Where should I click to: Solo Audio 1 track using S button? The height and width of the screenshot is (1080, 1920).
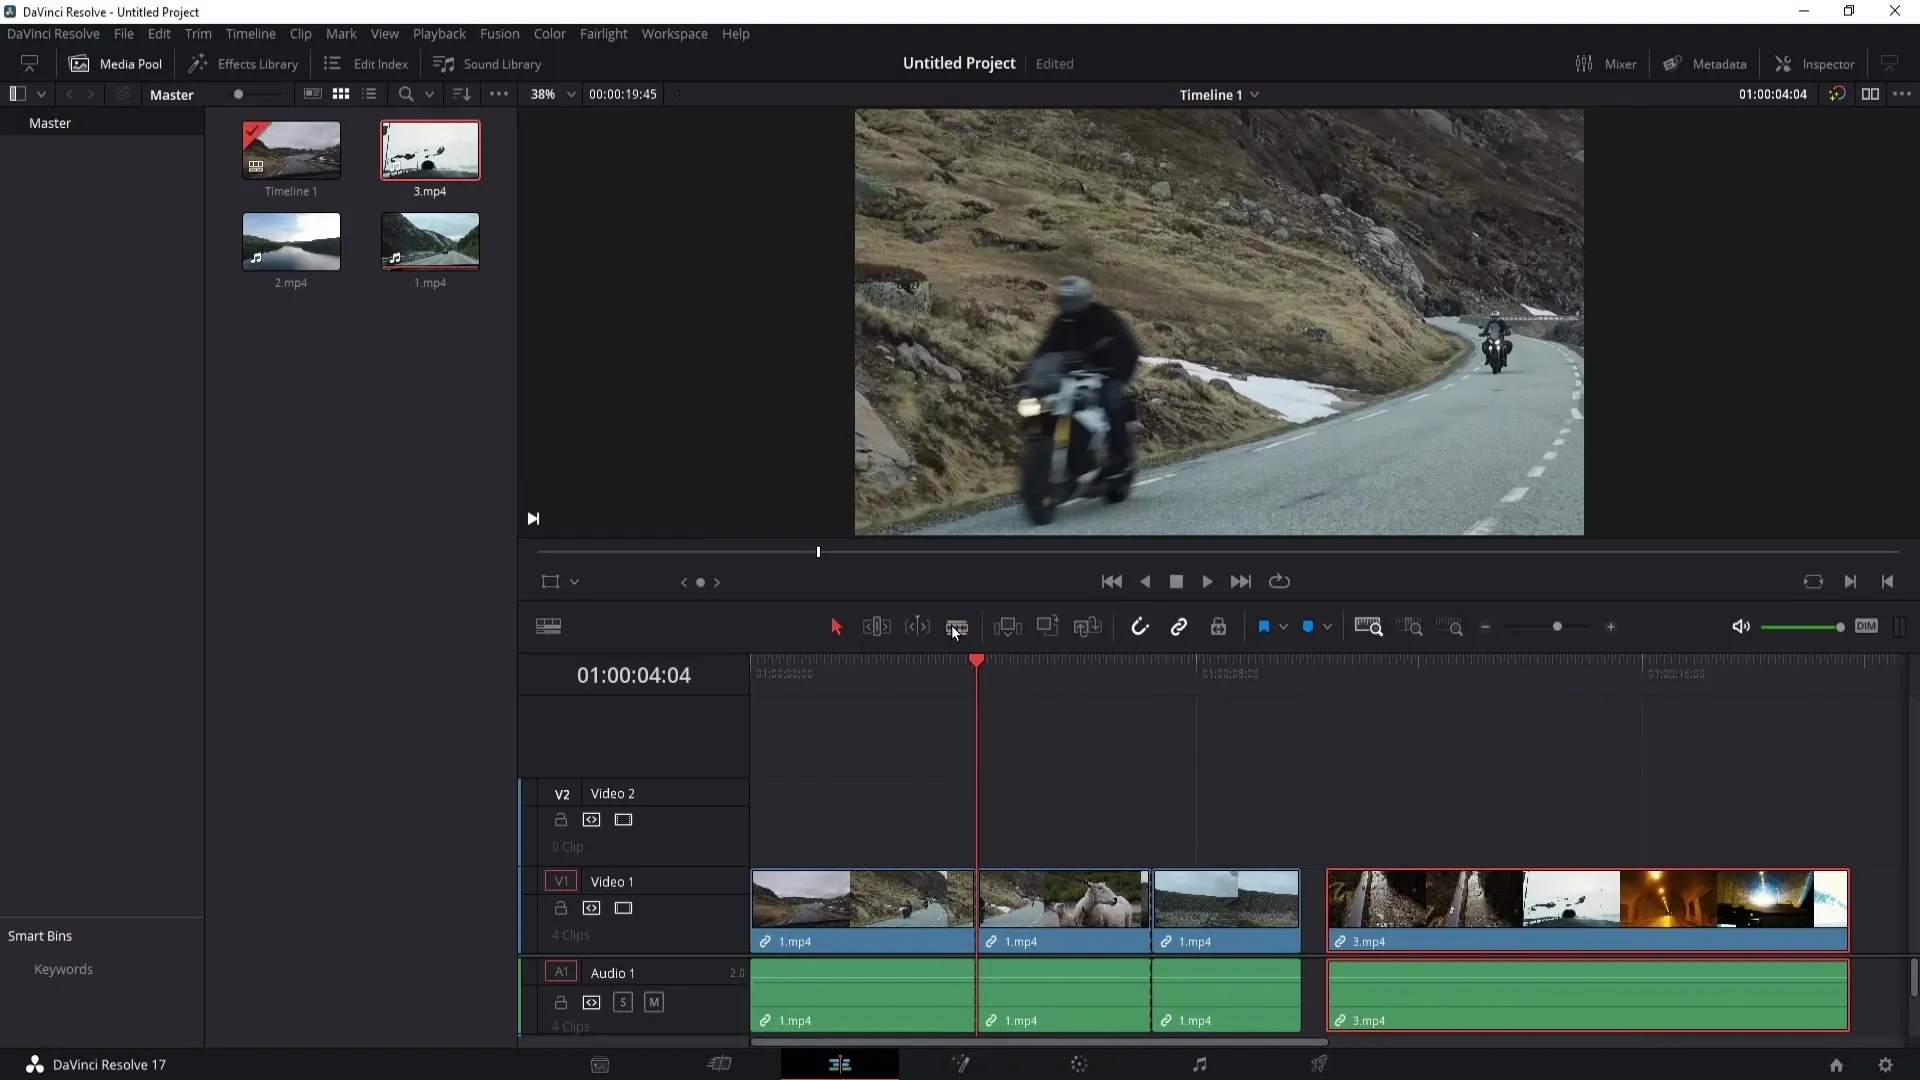624,1002
